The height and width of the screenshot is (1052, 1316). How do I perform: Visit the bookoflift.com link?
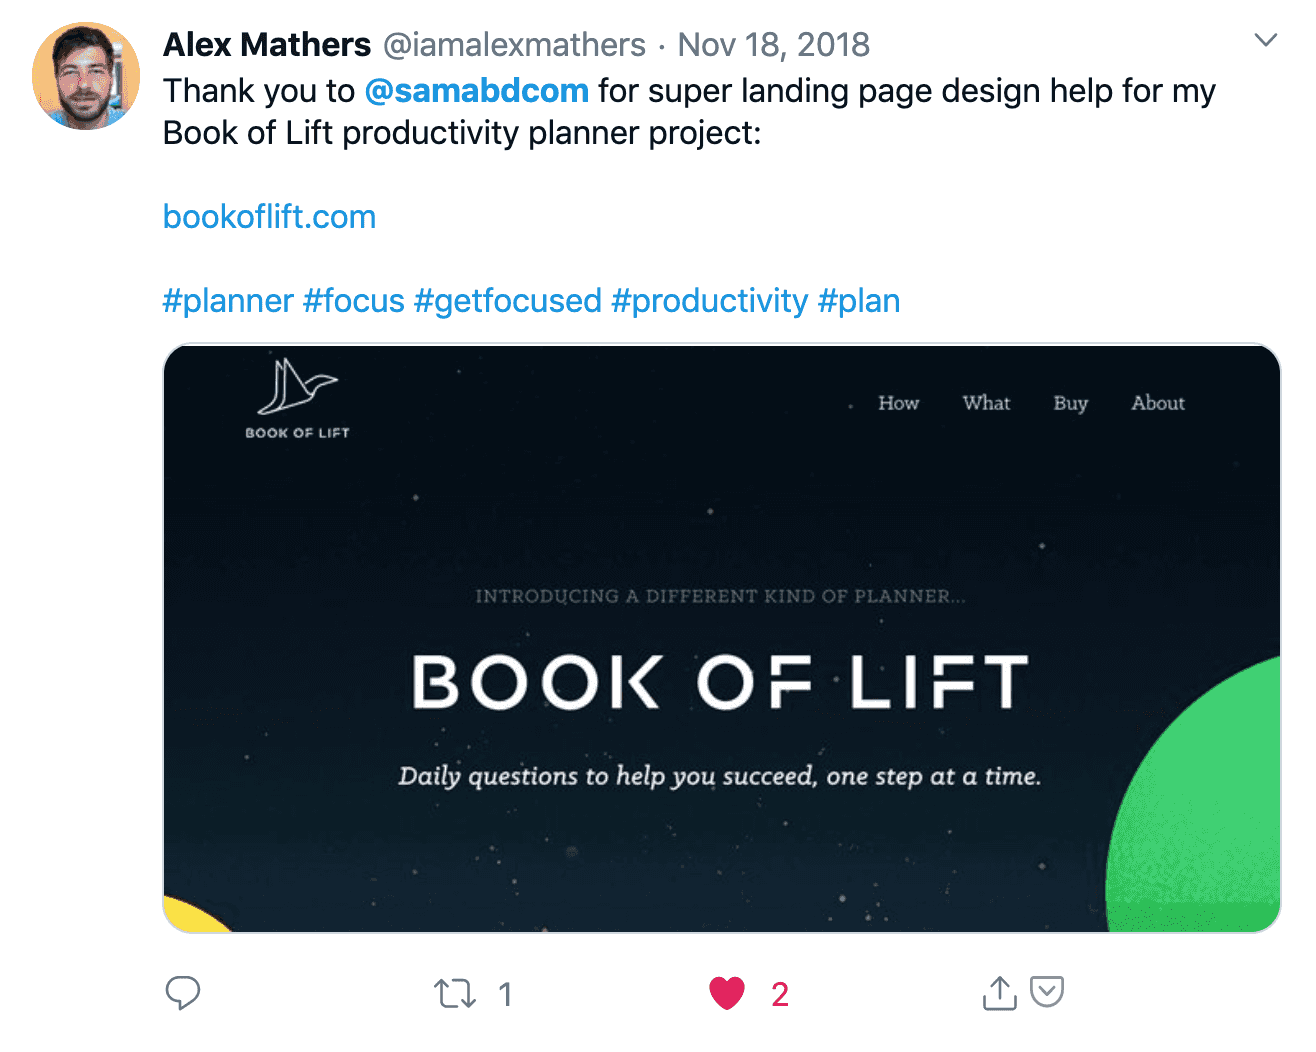pos(269,217)
